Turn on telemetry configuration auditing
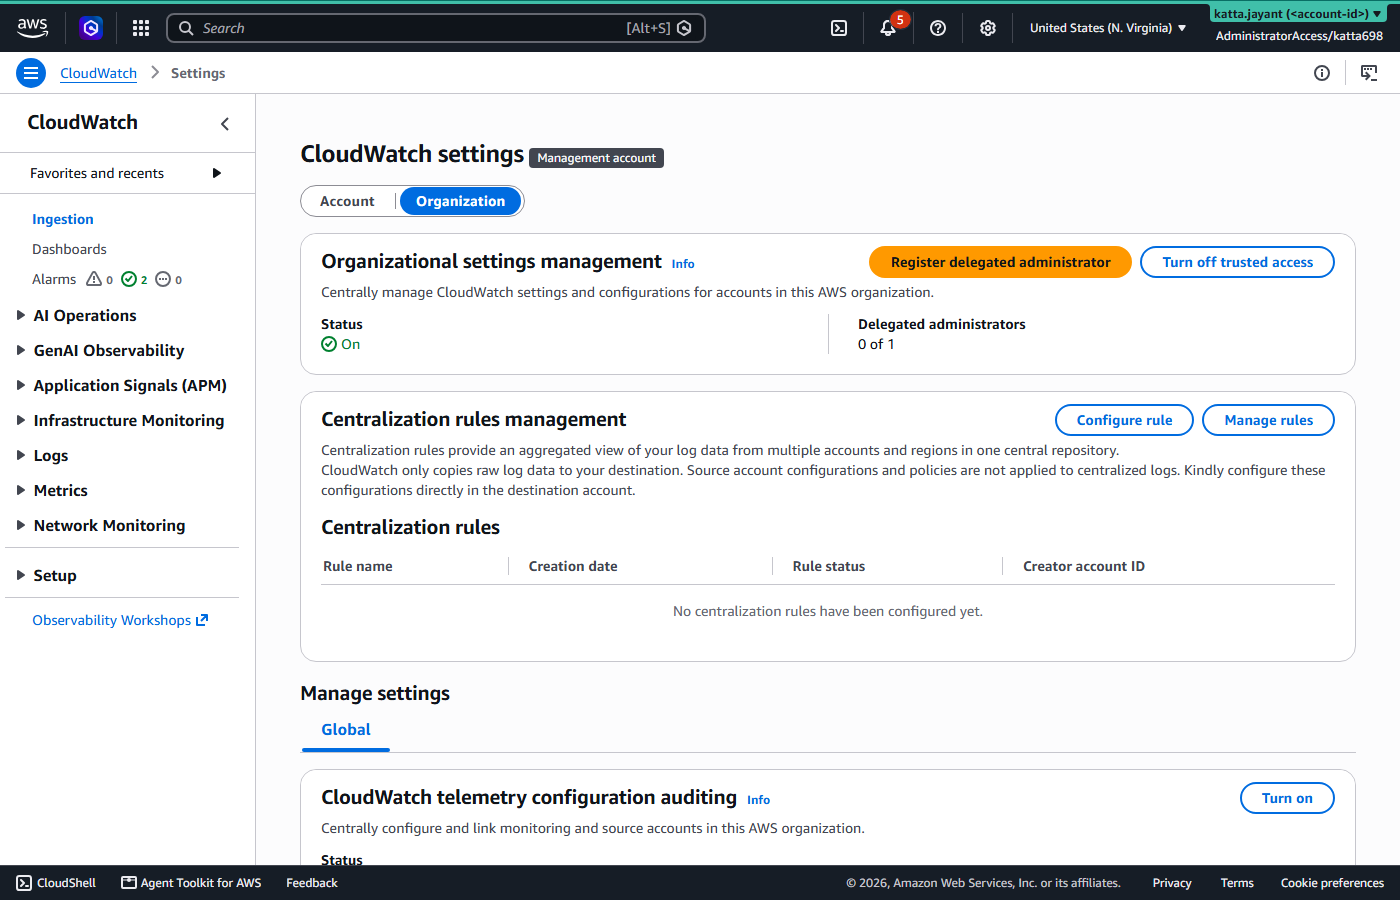Screen dimensions: 1400x900 [x=1287, y=798]
